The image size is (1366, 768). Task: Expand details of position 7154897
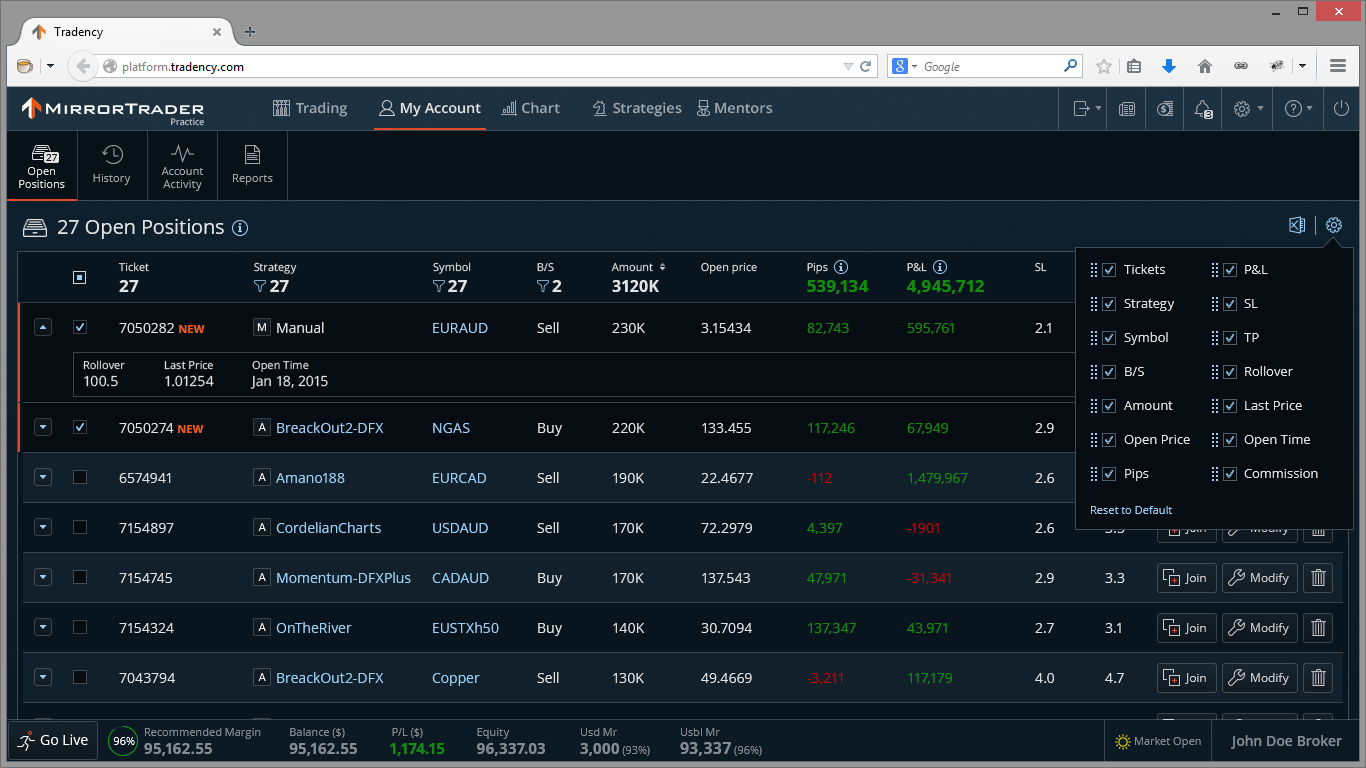coord(42,527)
